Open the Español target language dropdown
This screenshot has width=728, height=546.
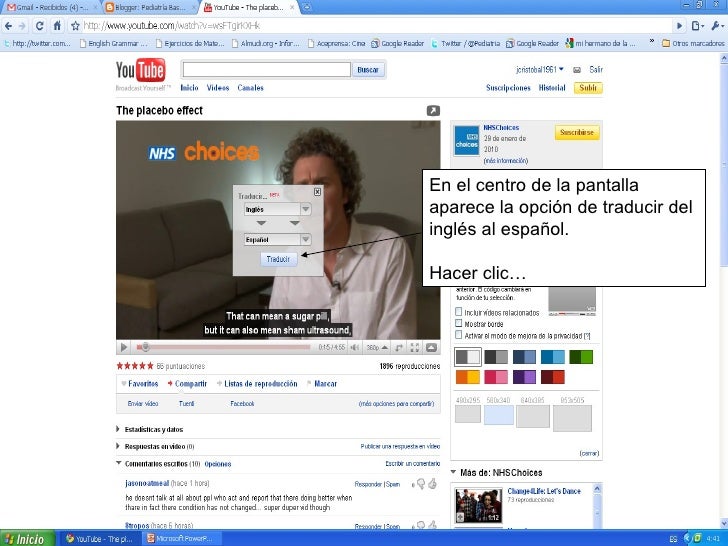click(x=278, y=240)
